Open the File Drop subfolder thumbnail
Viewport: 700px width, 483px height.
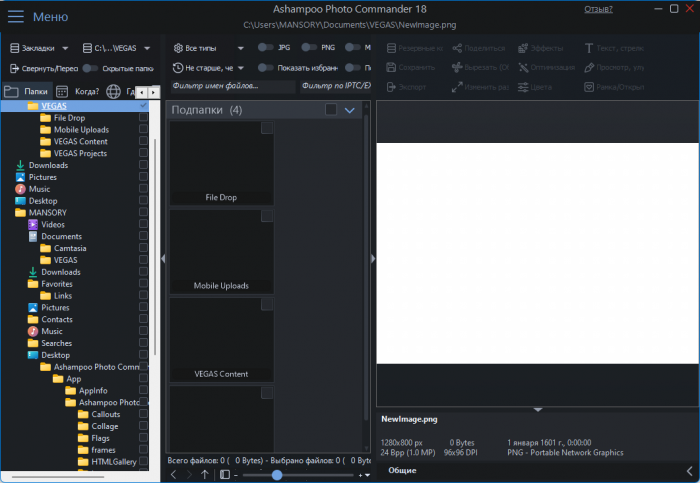pyautogui.click(x=221, y=163)
